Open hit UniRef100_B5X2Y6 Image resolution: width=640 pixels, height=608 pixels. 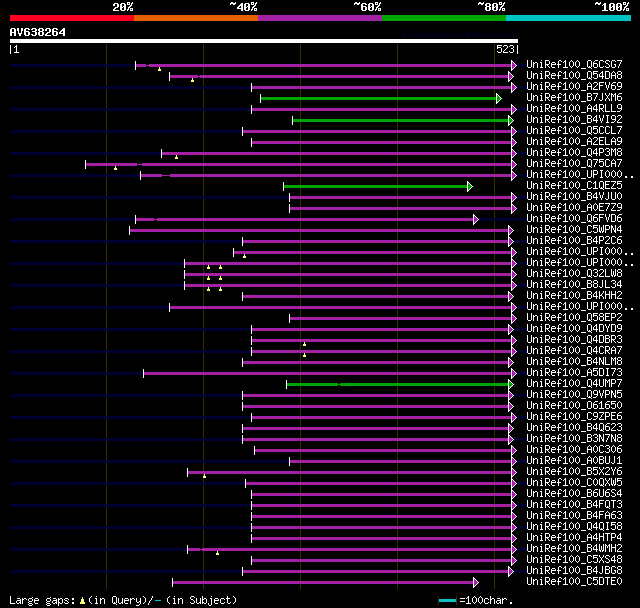pos(574,472)
